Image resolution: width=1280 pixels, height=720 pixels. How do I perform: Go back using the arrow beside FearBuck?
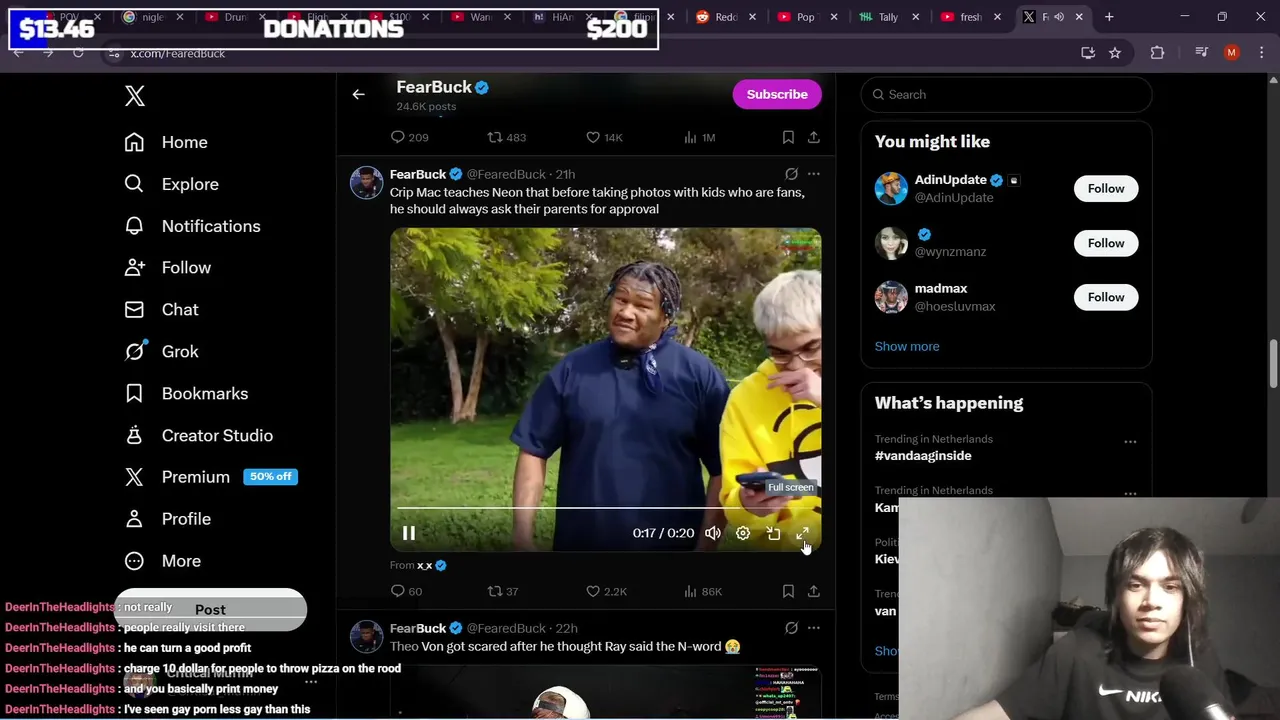pyautogui.click(x=358, y=94)
